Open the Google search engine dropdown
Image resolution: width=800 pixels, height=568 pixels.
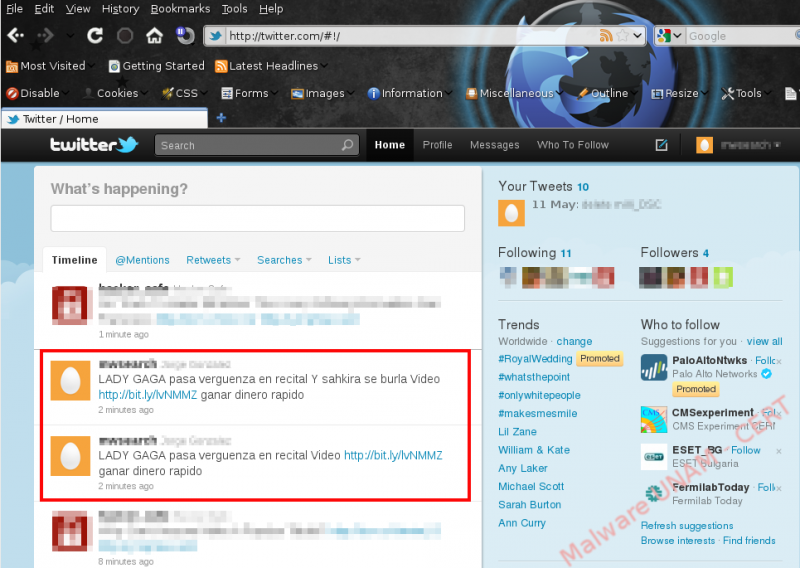(x=669, y=36)
